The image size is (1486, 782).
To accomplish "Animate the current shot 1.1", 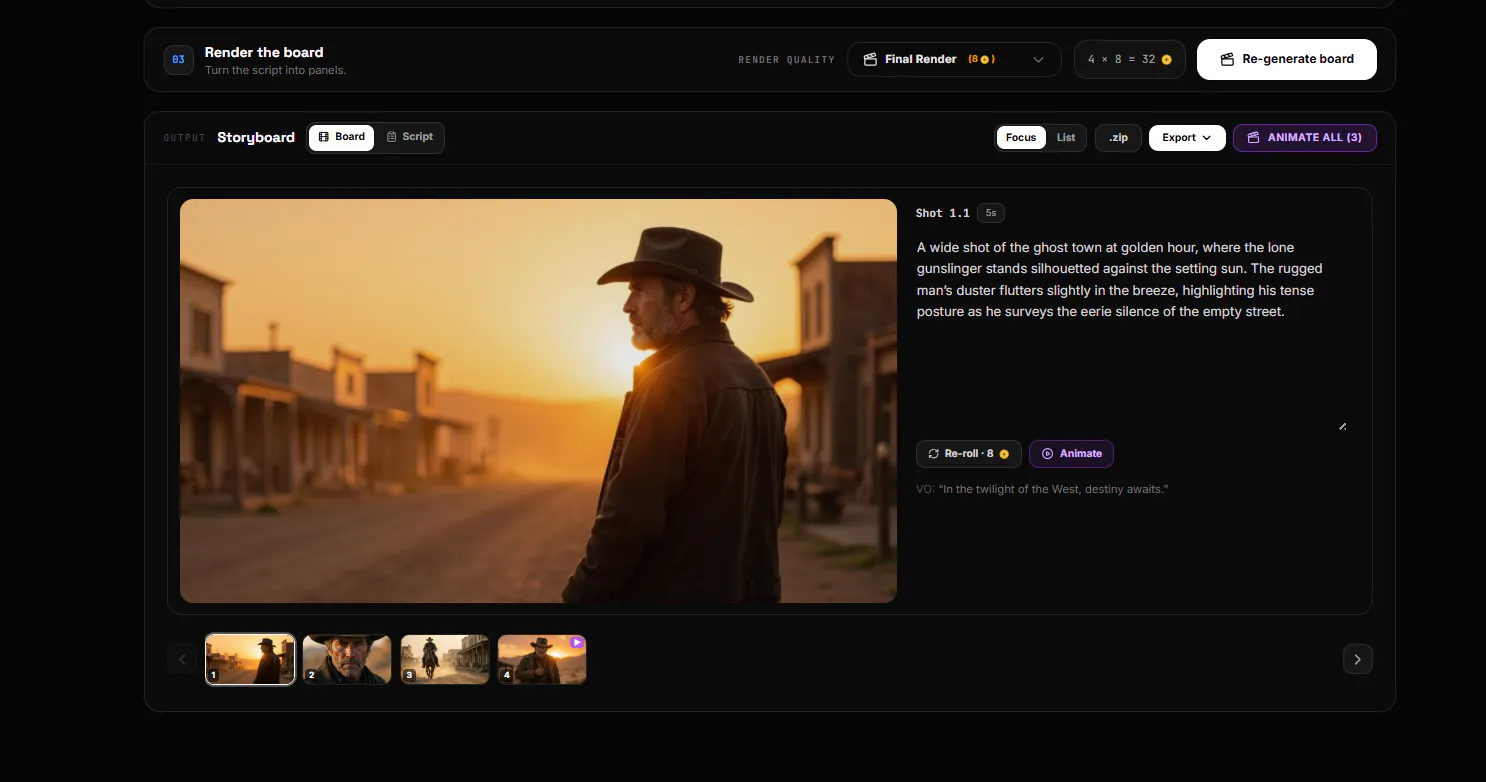I will click(x=1071, y=454).
